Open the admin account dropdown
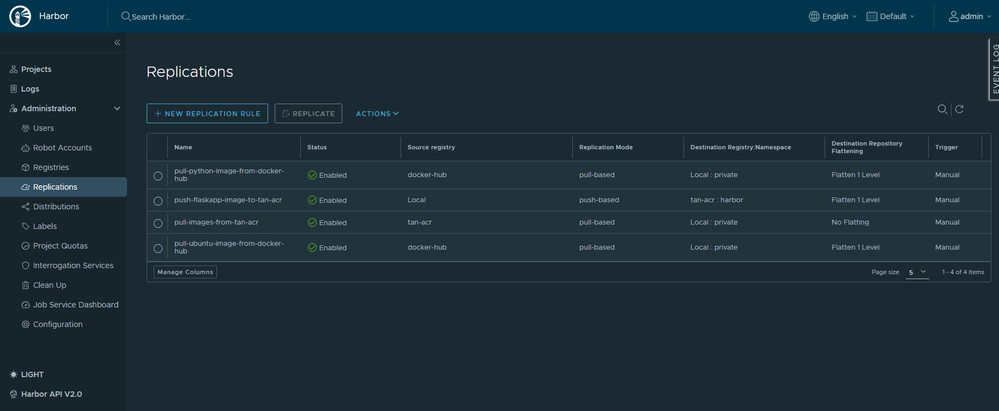Image resolution: width=999 pixels, height=411 pixels. (x=970, y=17)
